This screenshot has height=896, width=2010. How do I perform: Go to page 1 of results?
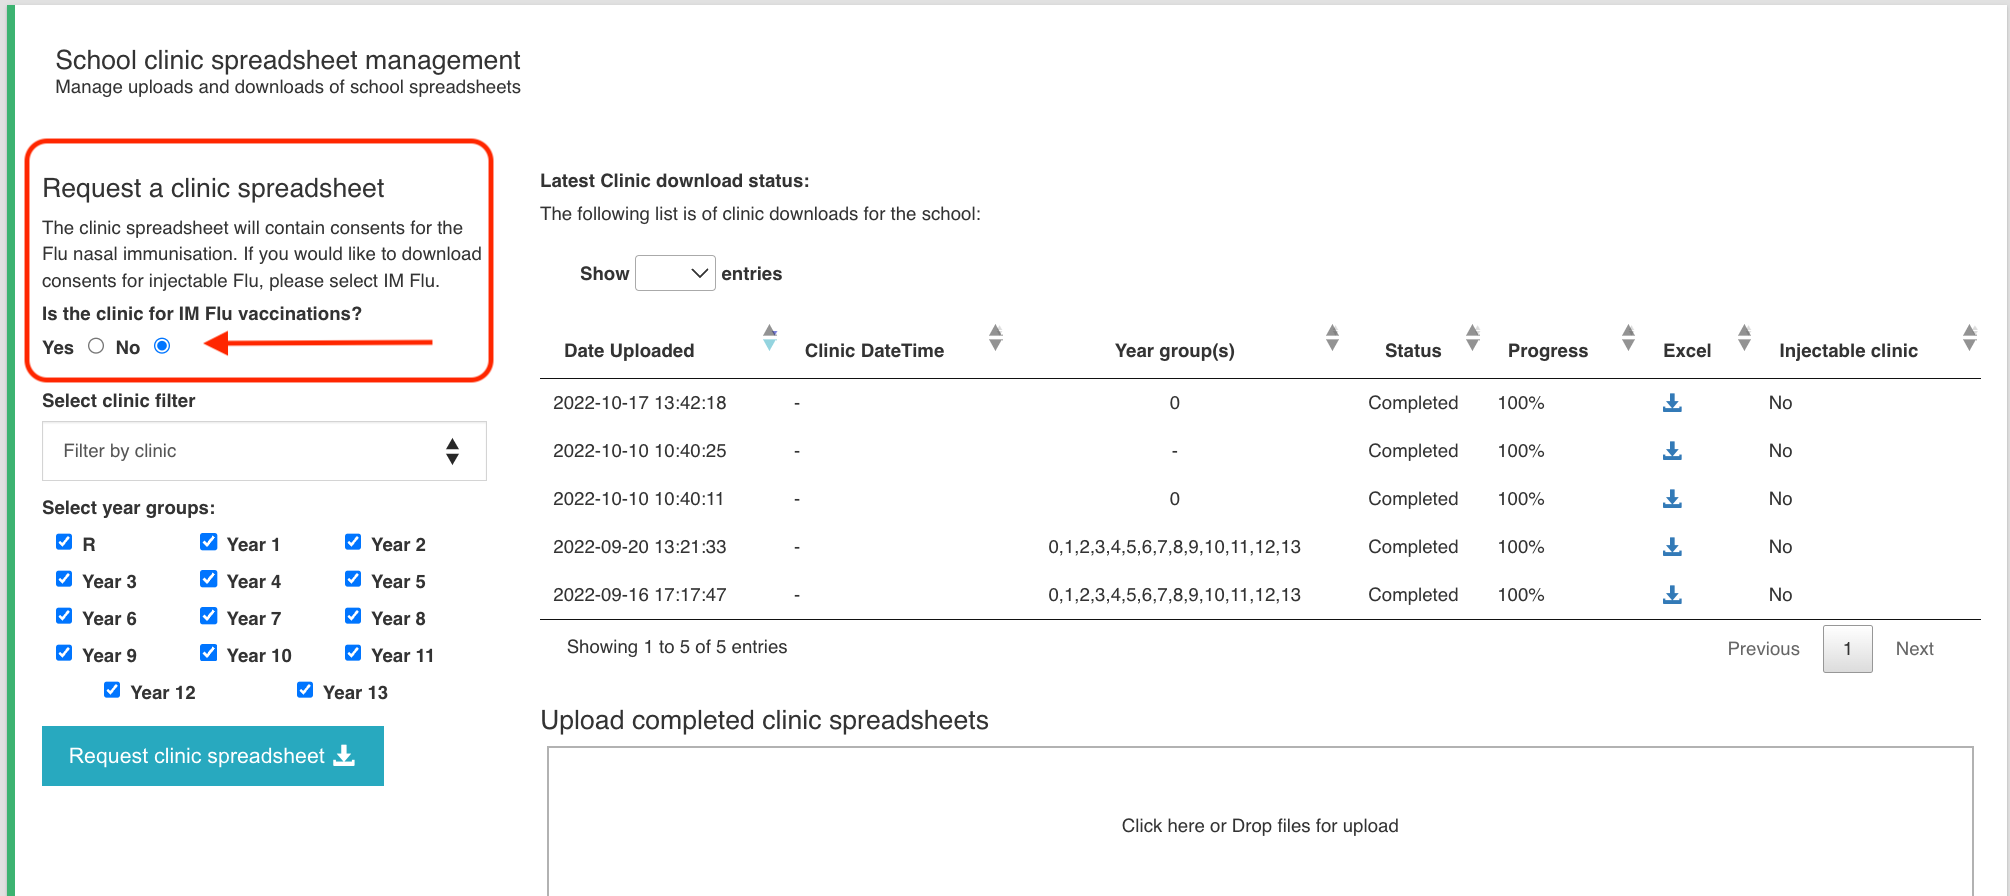point(1847,649)
